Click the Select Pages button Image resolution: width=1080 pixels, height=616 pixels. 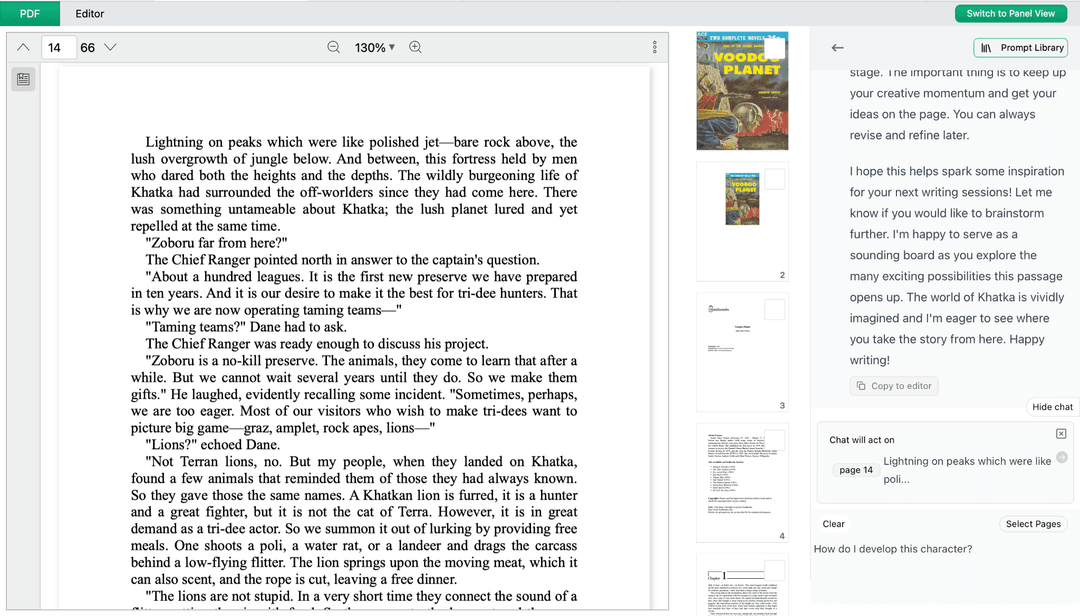point(1033,524)
